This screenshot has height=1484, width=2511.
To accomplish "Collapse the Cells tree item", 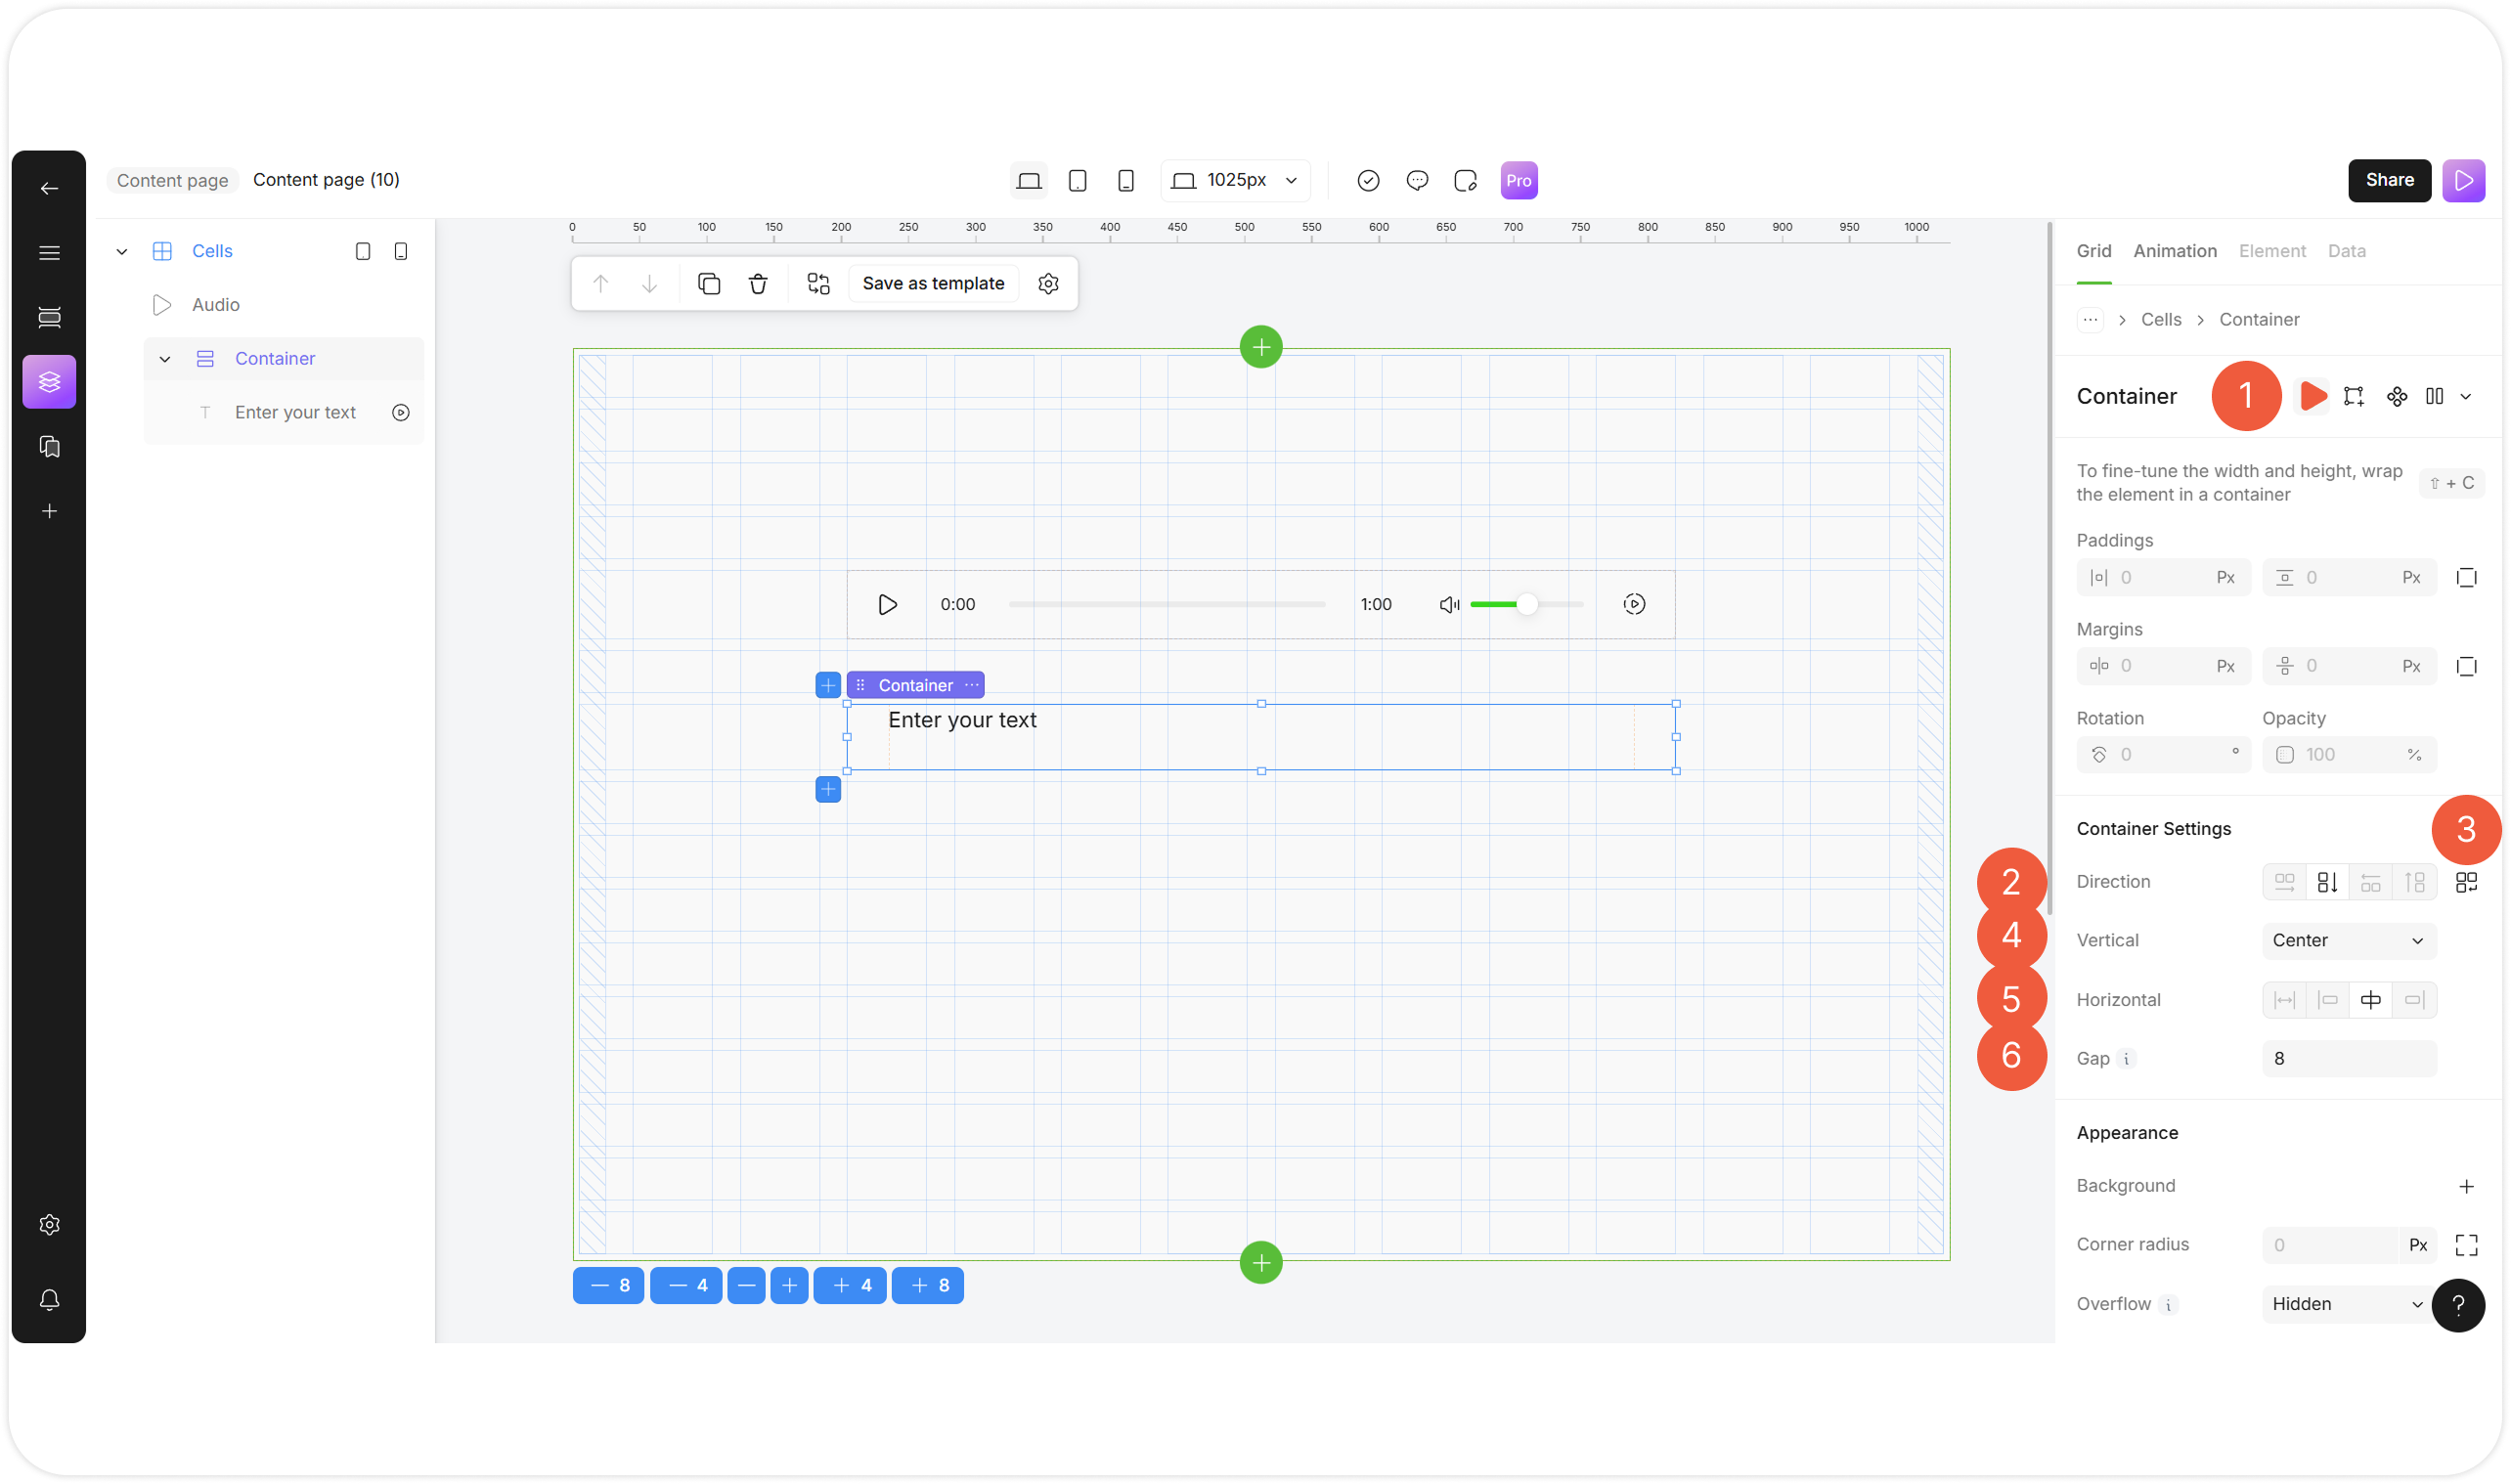I will pos(122,251).
